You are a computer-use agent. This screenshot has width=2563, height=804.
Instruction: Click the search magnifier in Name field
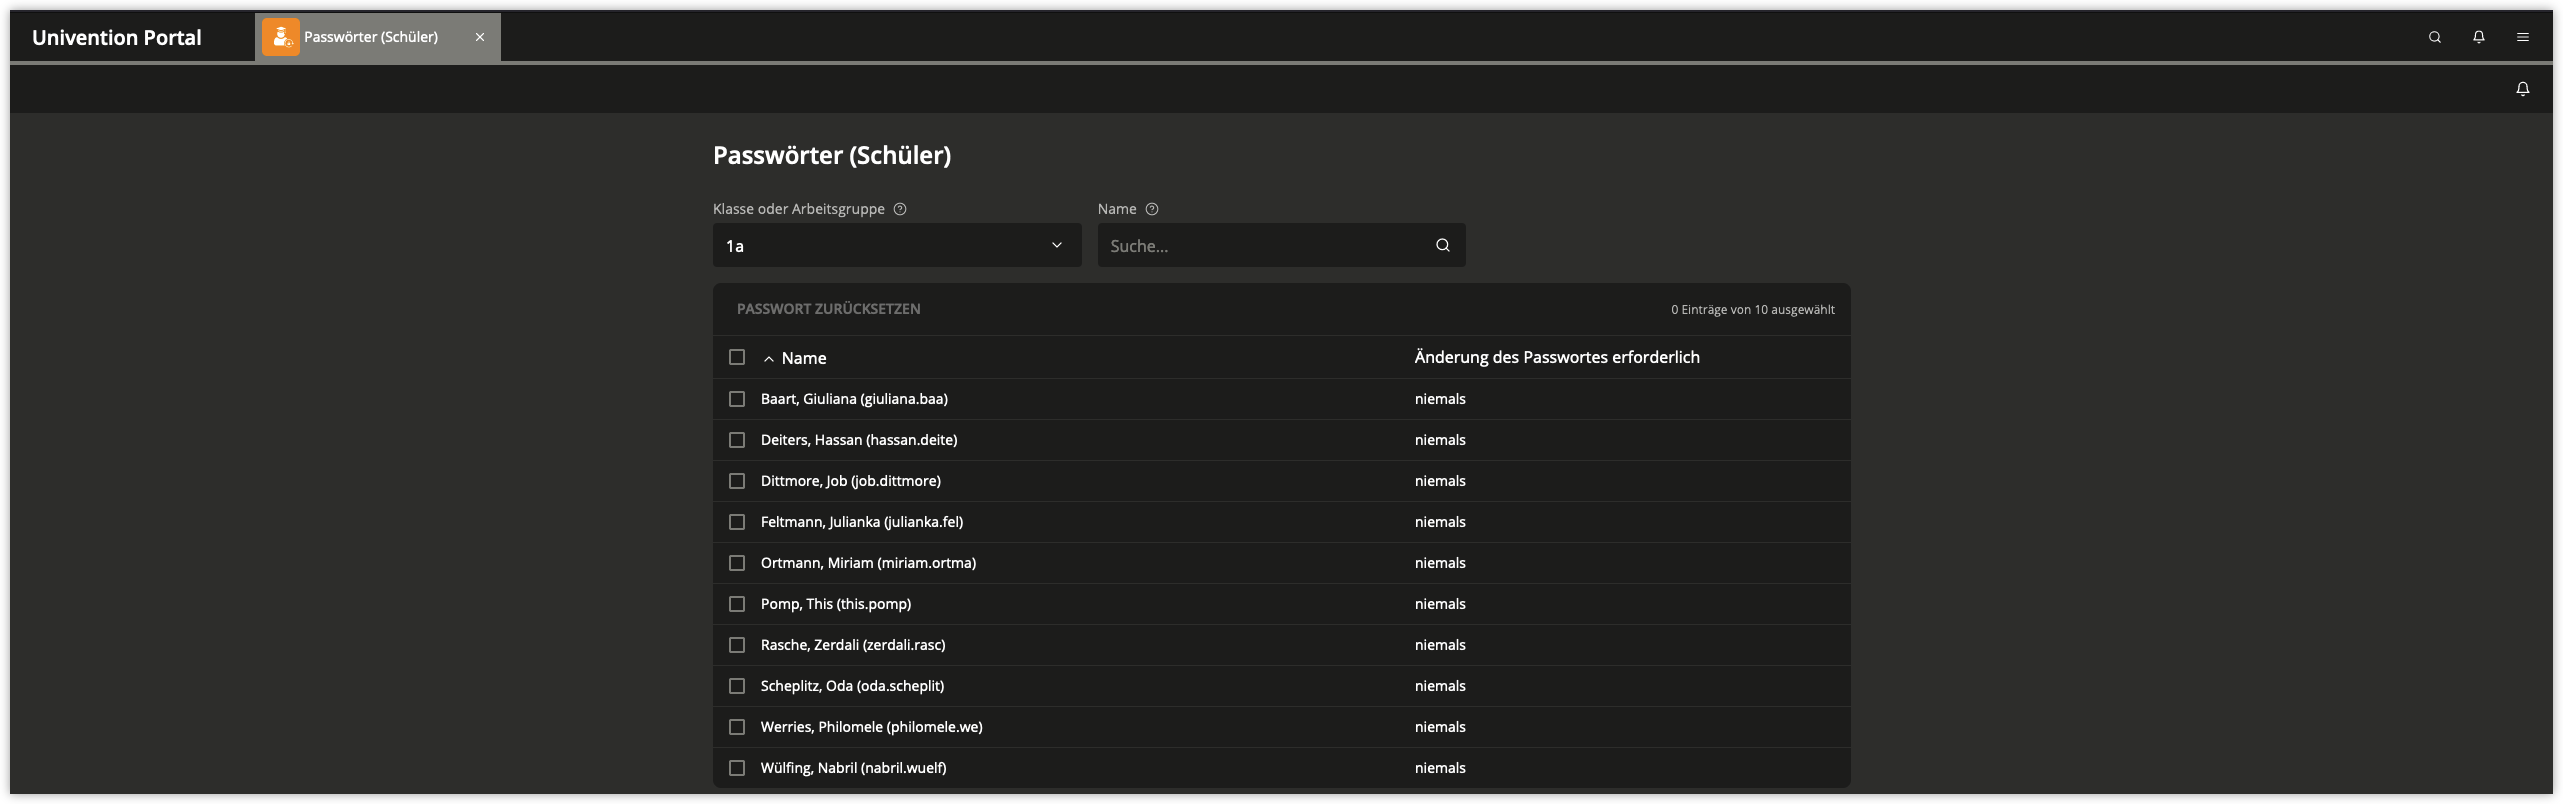(x=1443, y=245)
